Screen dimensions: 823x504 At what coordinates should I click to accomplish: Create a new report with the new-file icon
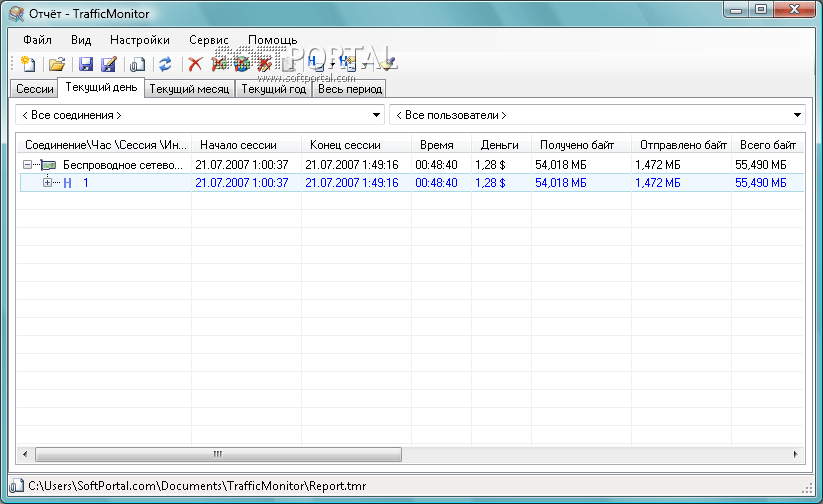pyautogui.click(x=28, y=64)
